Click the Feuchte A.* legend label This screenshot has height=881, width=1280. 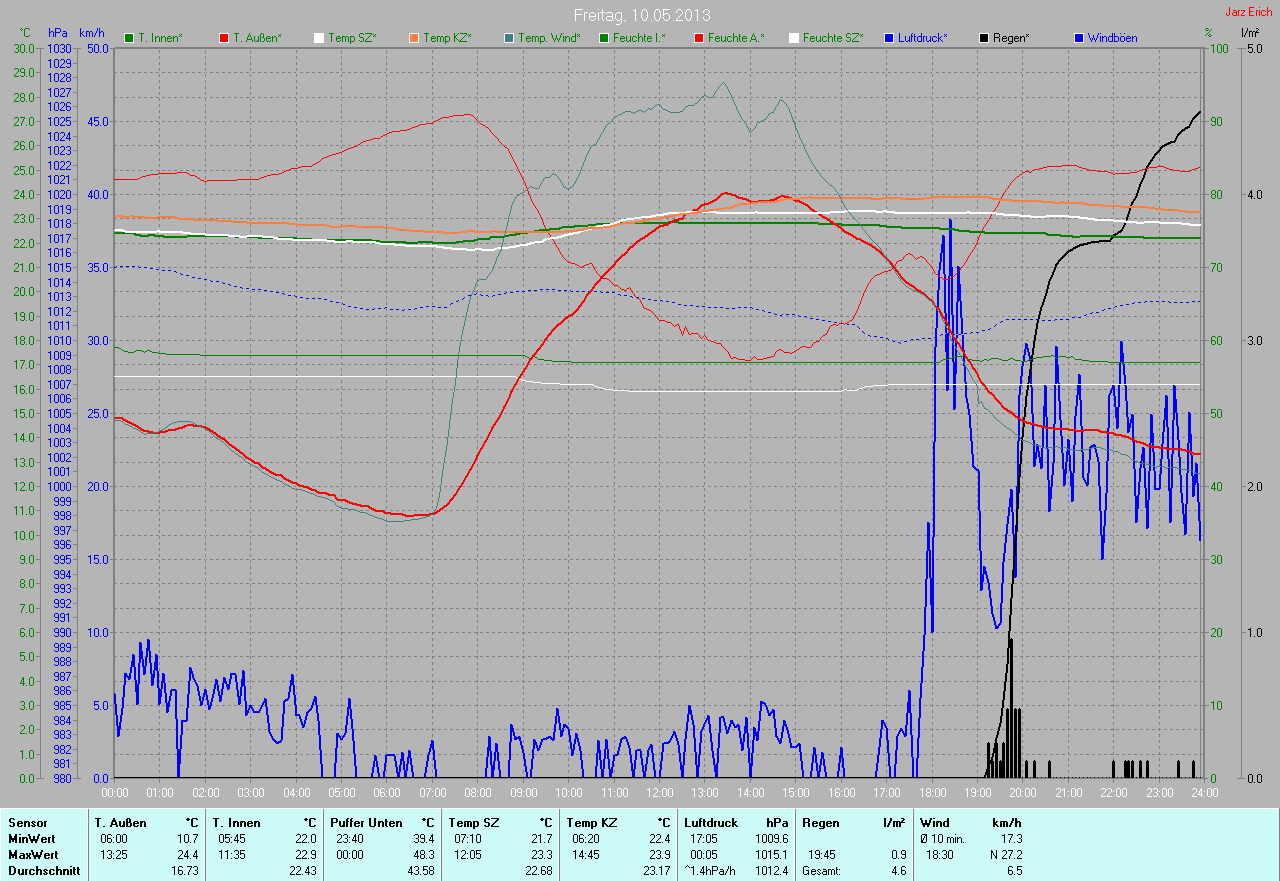(735, 38)
